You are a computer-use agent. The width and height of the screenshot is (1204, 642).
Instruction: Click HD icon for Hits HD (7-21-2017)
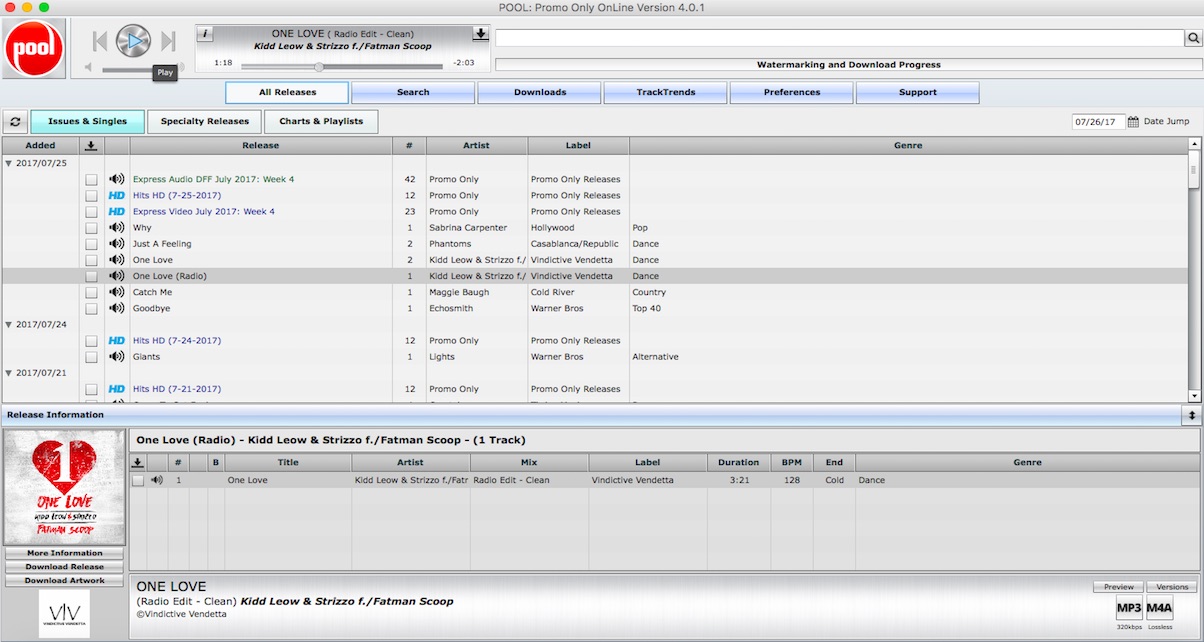coord(117,389)
